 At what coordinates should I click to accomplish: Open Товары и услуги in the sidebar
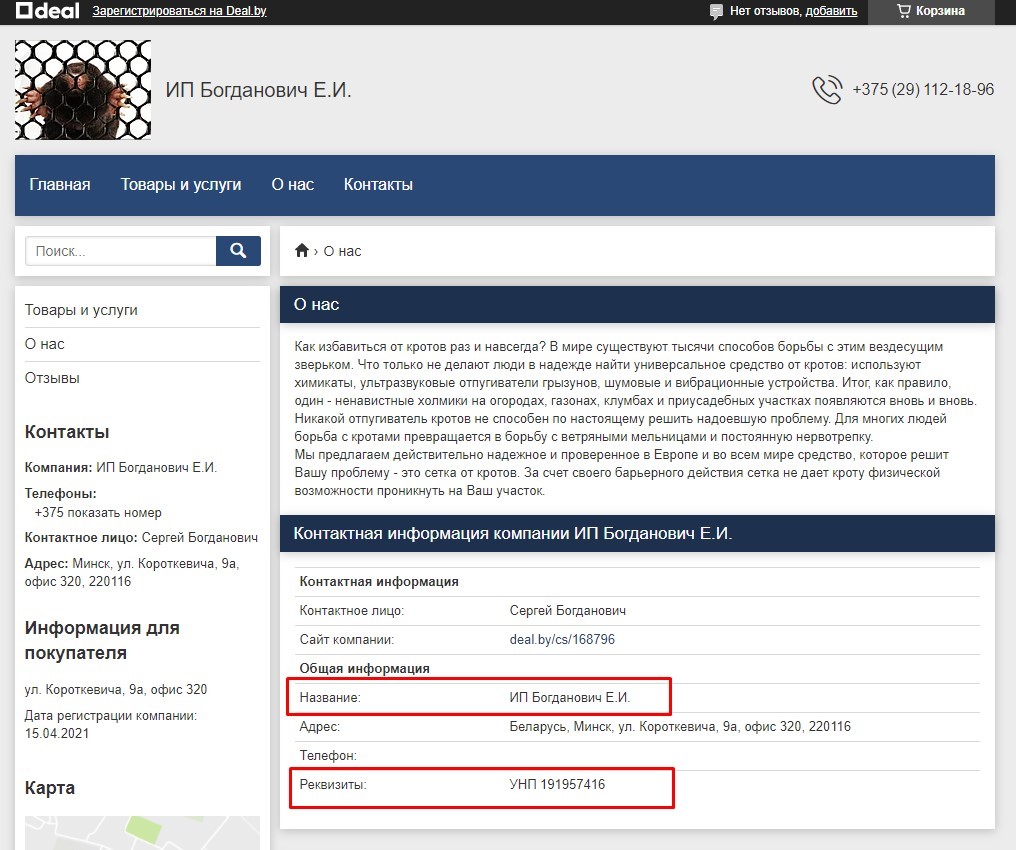tap(81, 310)
